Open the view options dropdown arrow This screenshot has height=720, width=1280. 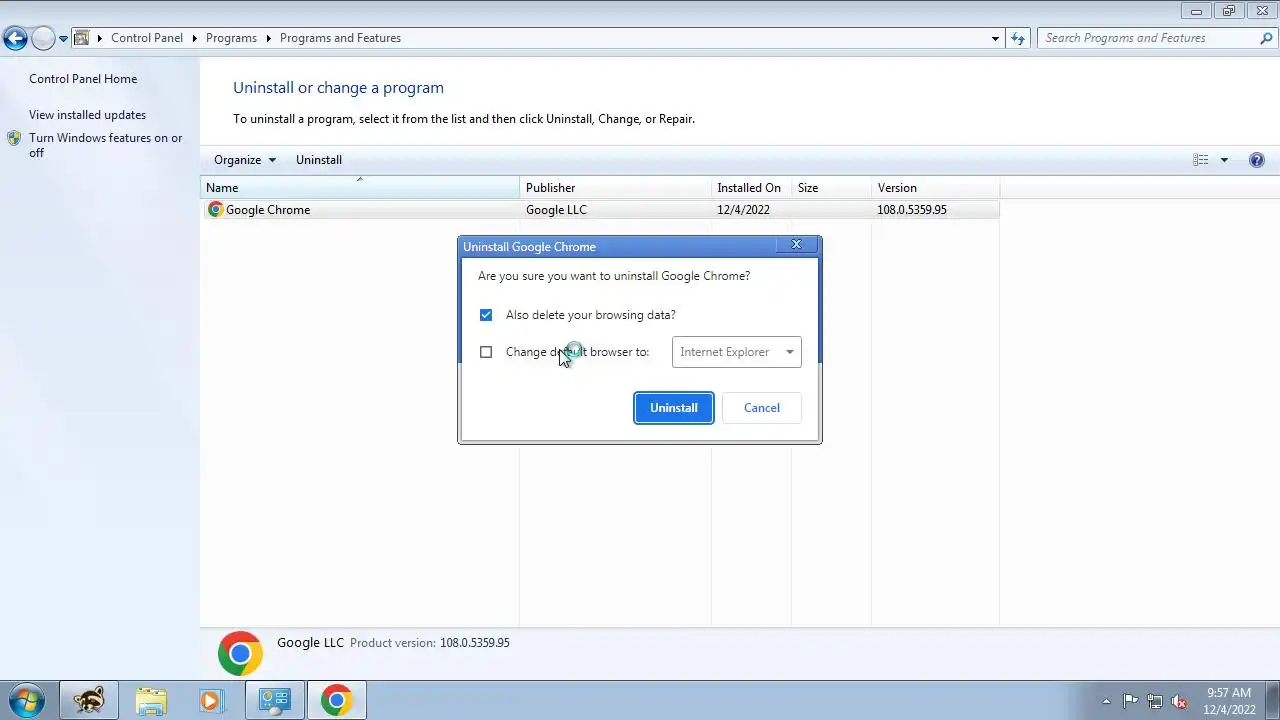tap(1224, 160)
